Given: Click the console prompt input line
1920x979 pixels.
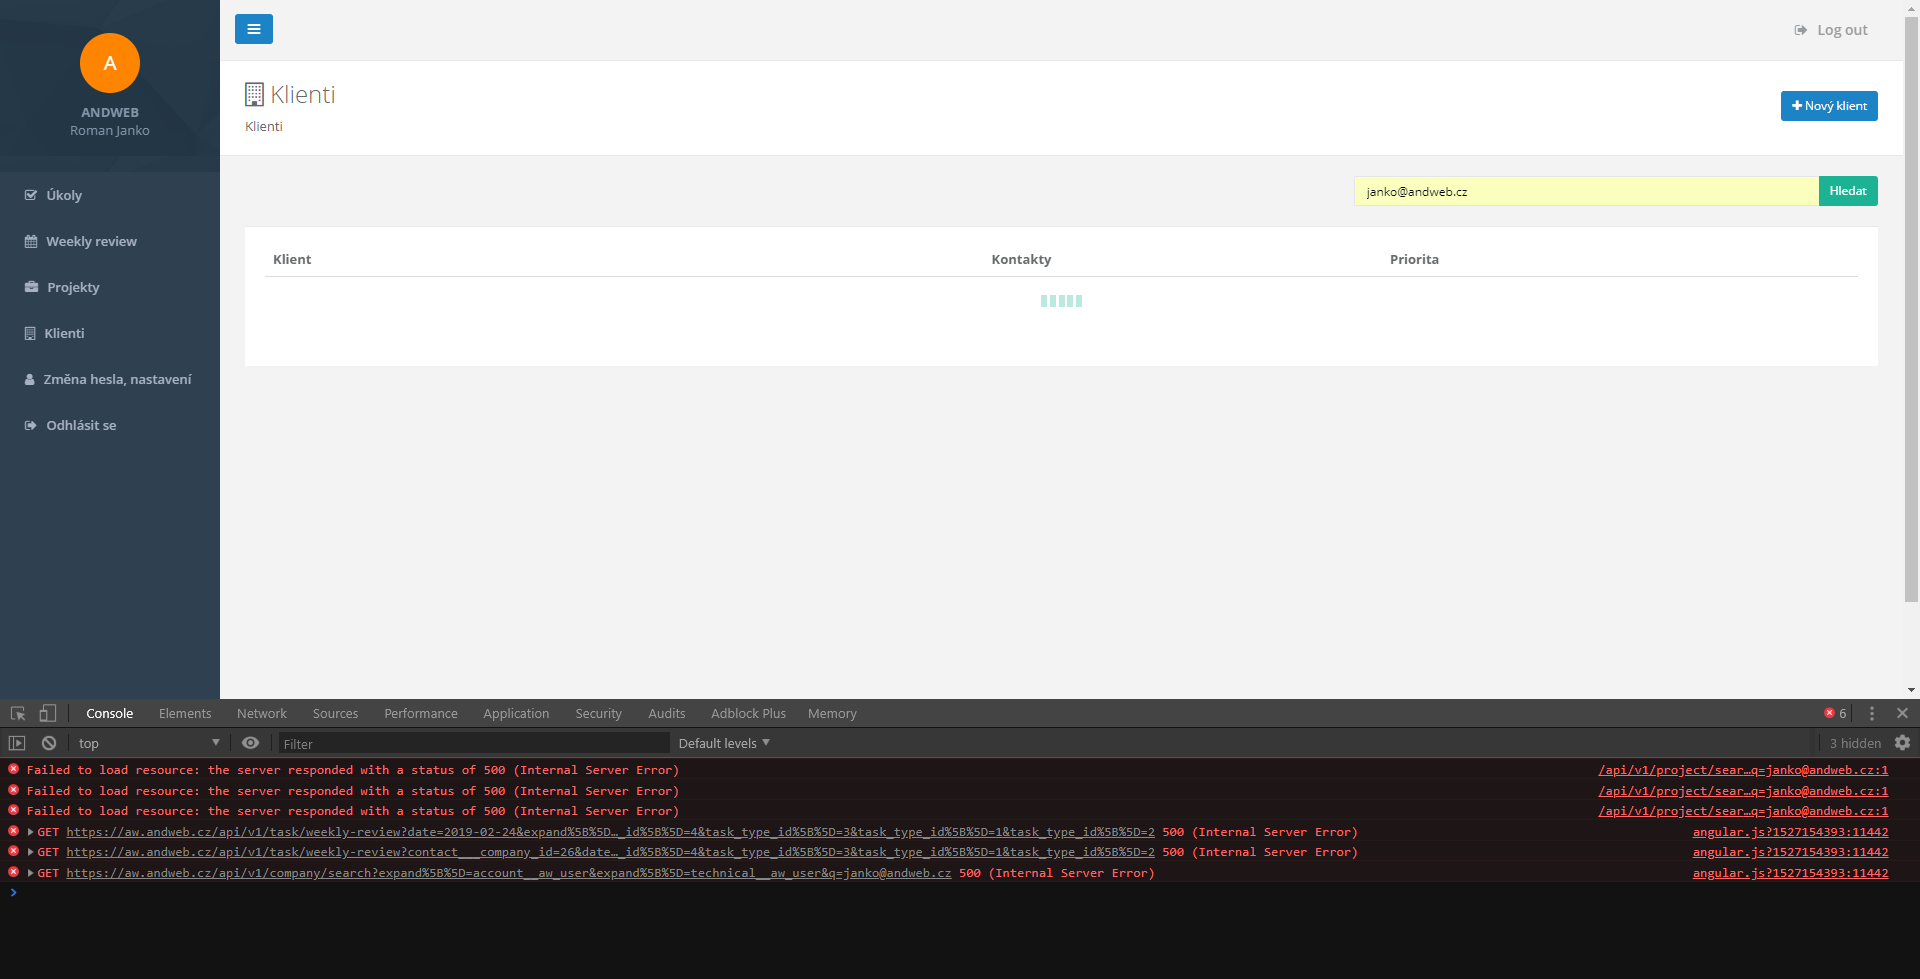Looking at the screenshot, I should click(x=960, y=893).
